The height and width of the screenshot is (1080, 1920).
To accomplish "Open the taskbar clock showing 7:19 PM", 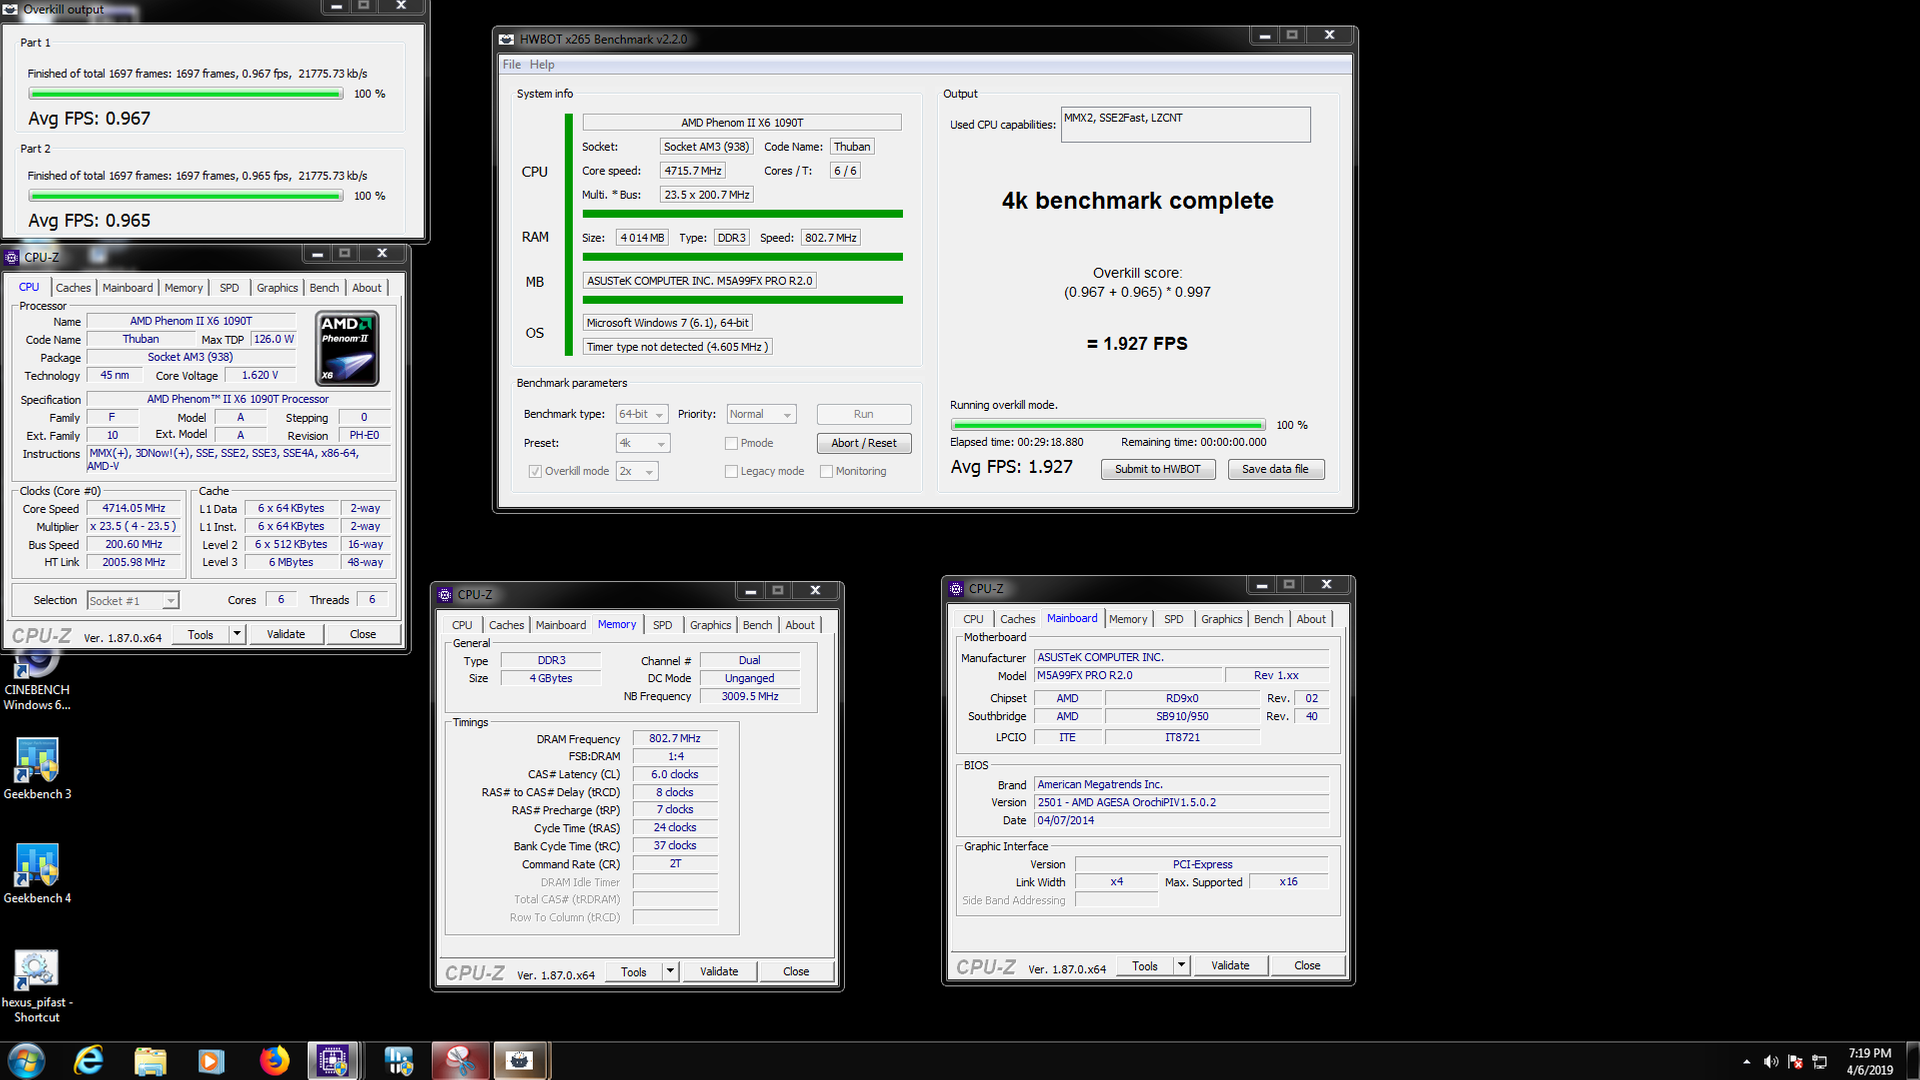I will [x=1870, y=1061].
